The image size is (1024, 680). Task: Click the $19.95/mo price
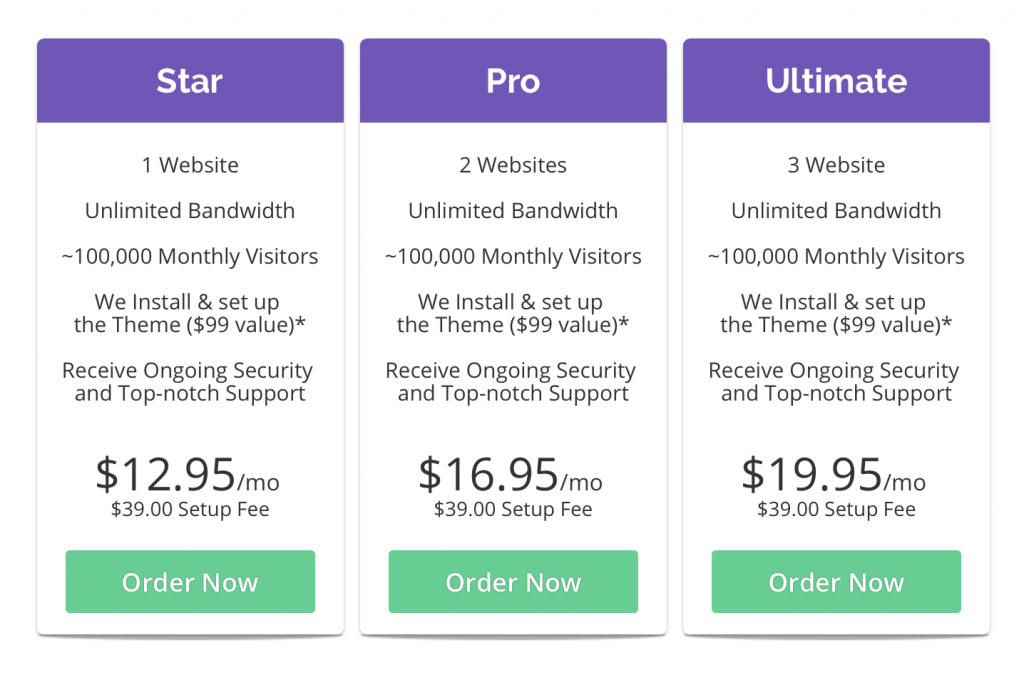(834, 474)
